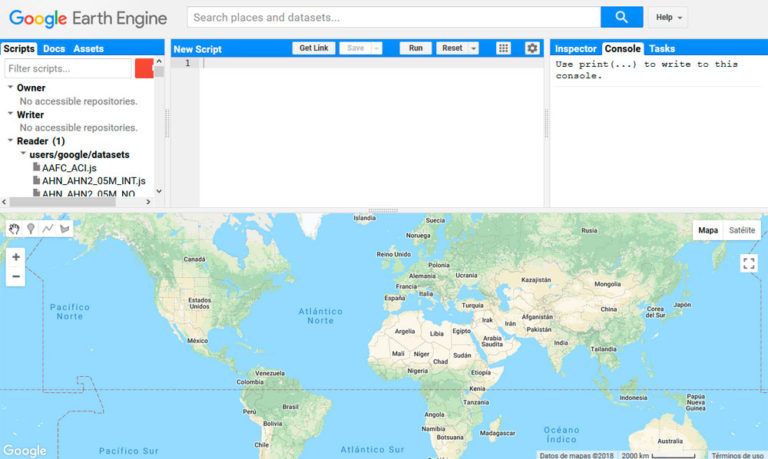Click the Reset button
The width and height of the screenshot is (768, 459).
pos(452,48)
